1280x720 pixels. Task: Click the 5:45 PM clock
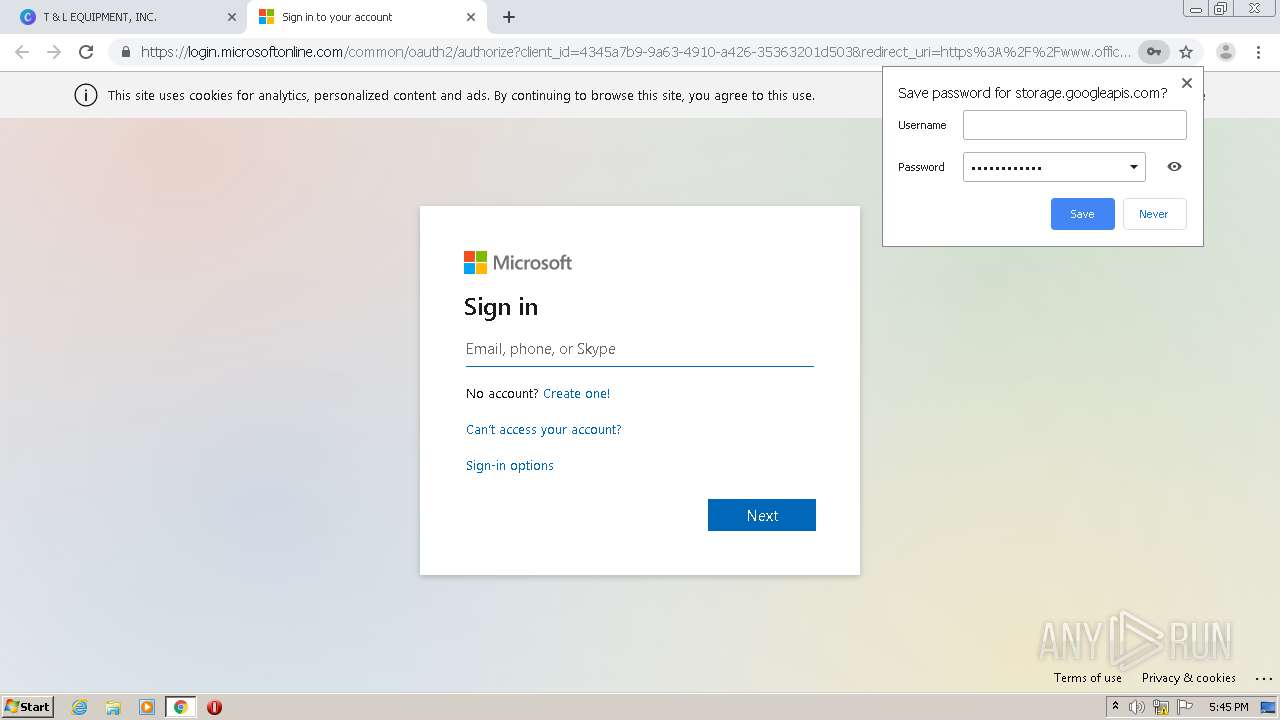(1228, 707)
